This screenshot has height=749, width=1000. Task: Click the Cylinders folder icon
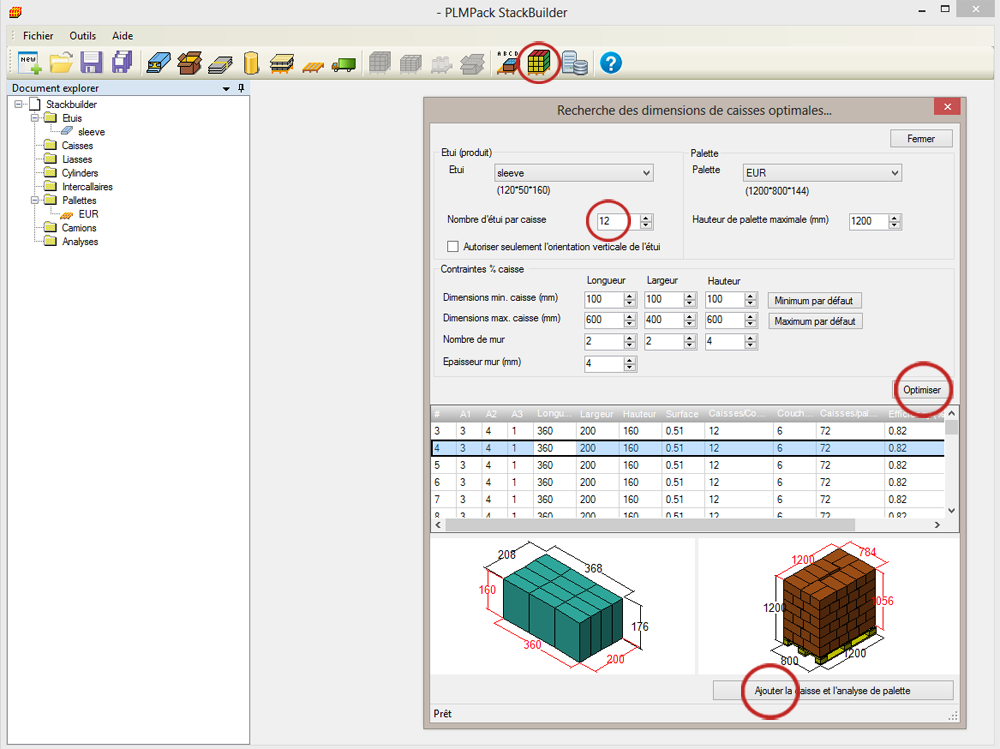pos(50,173)
